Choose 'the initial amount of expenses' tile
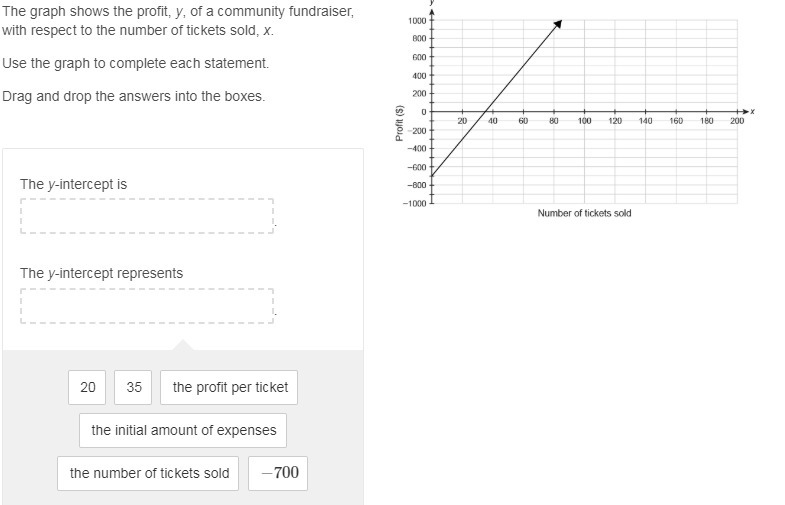This screenshot has width=785, height=505. click(x=183, y=430)
